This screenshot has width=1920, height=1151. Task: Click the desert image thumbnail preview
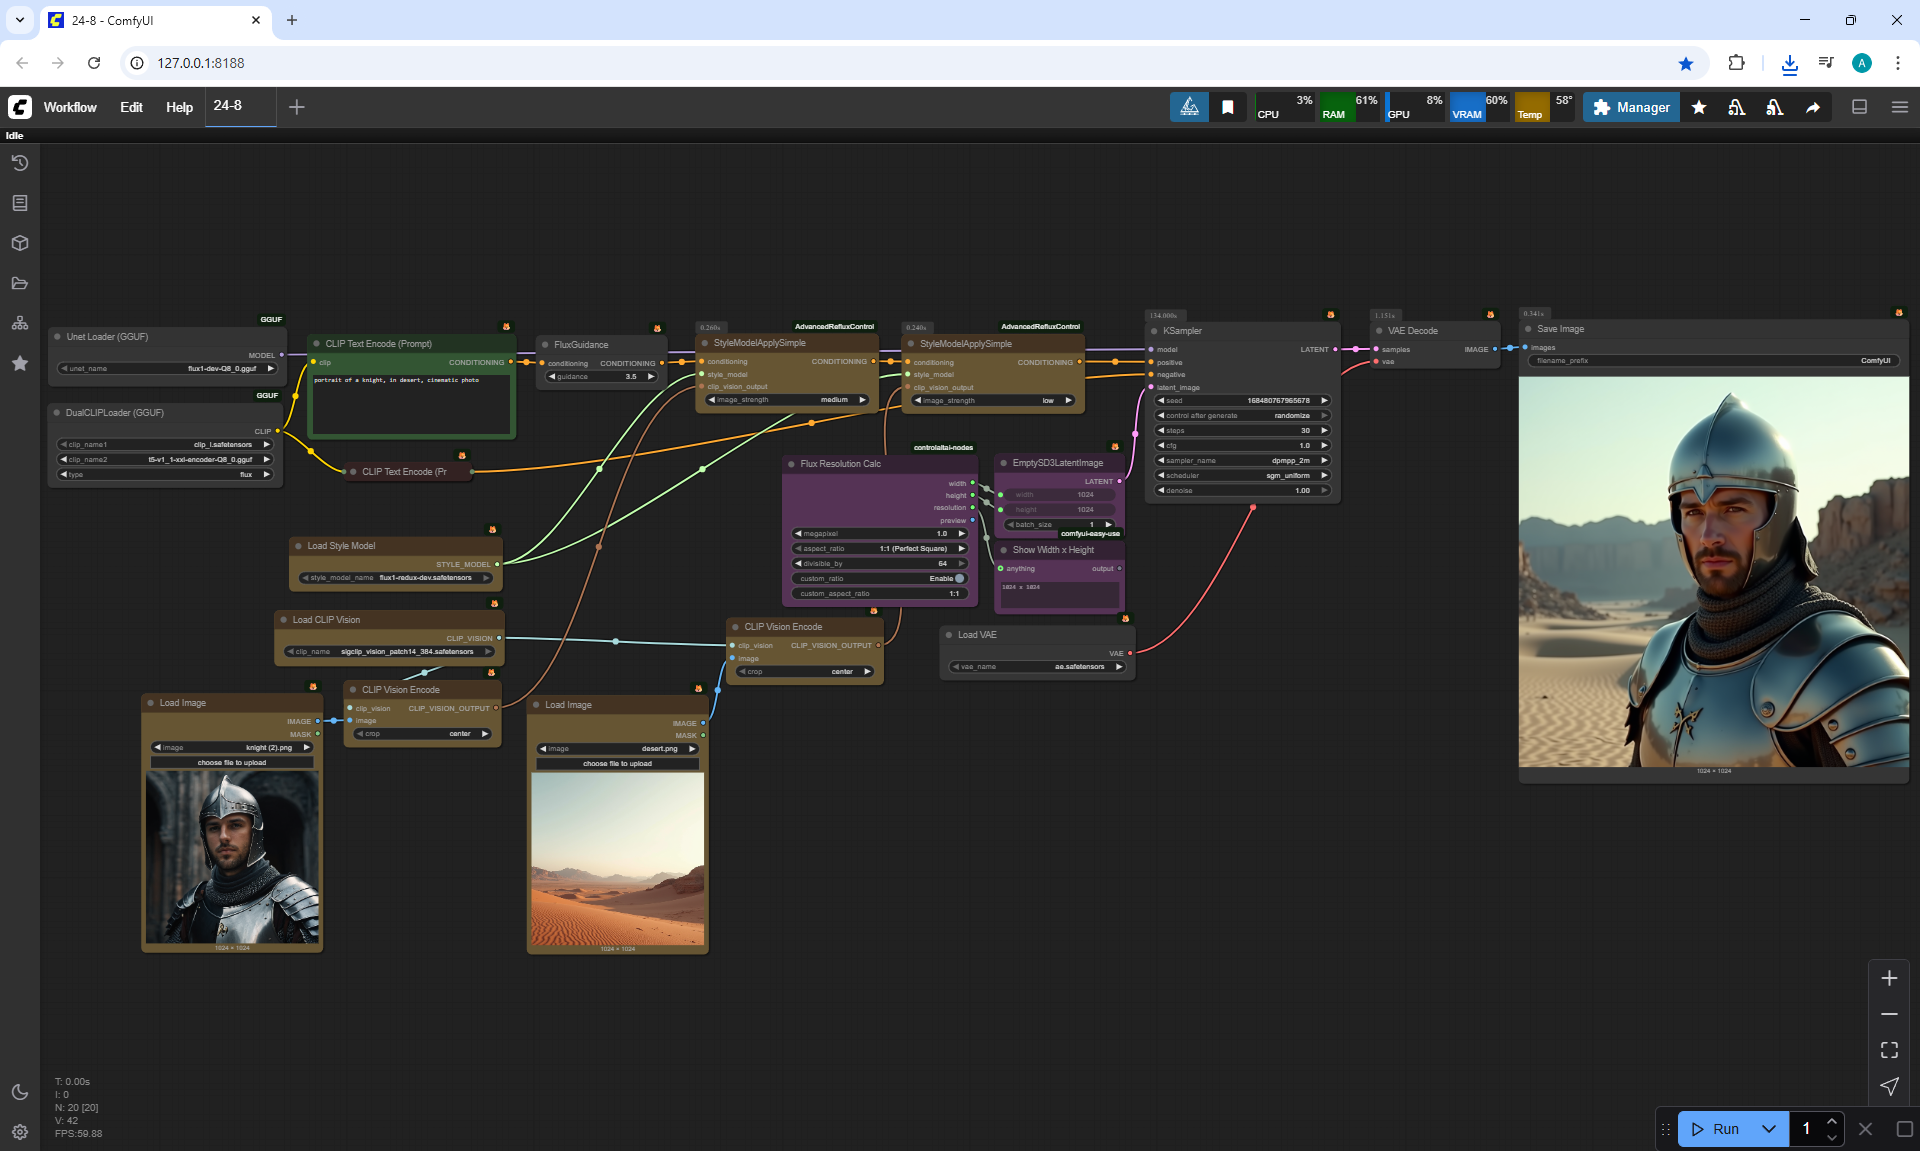coord(617,858)
